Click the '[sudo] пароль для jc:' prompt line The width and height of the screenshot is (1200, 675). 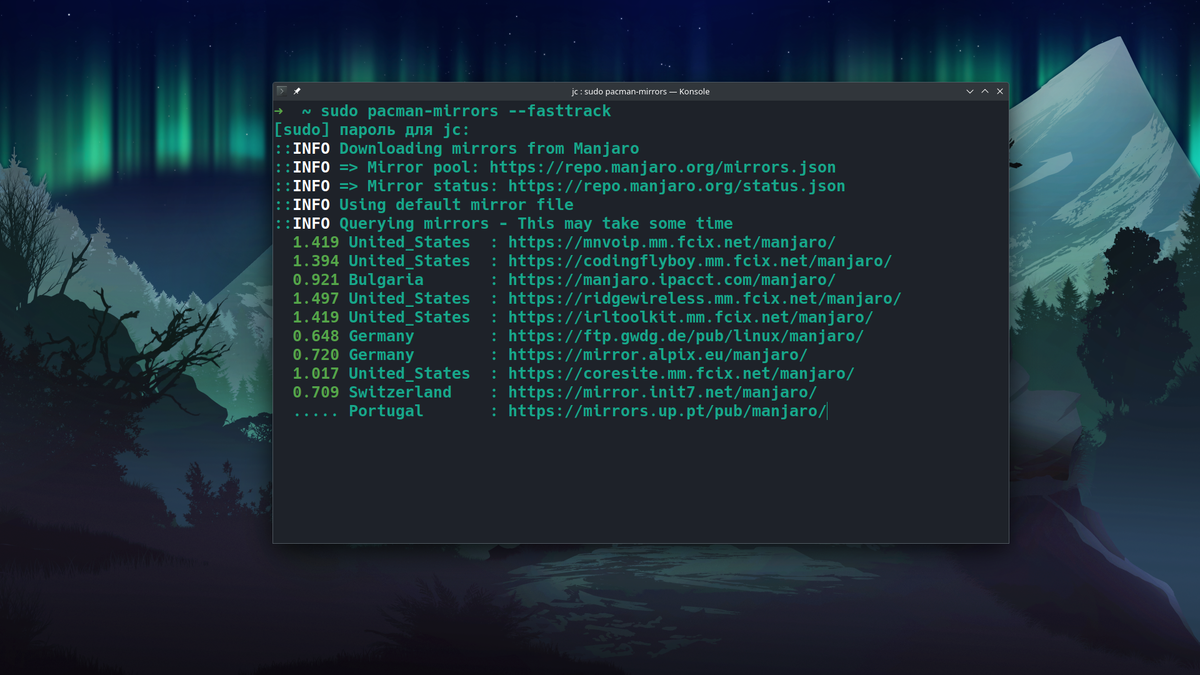click(371, 130)
